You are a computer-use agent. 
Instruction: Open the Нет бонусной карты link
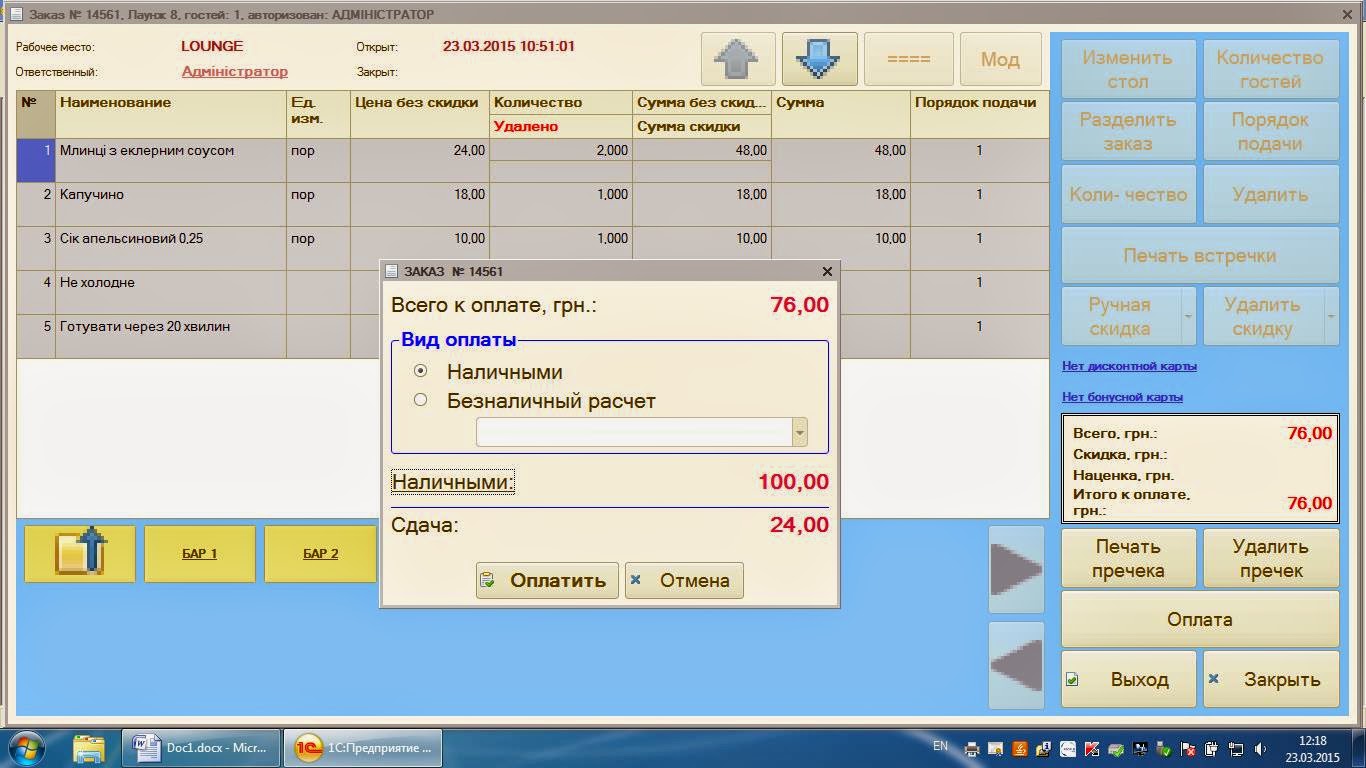tap(1122, 397)
